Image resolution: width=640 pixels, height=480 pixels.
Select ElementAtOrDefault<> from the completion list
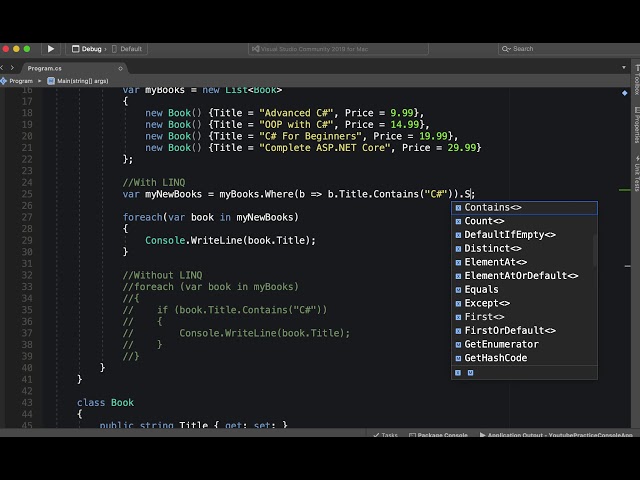[524, 276]
